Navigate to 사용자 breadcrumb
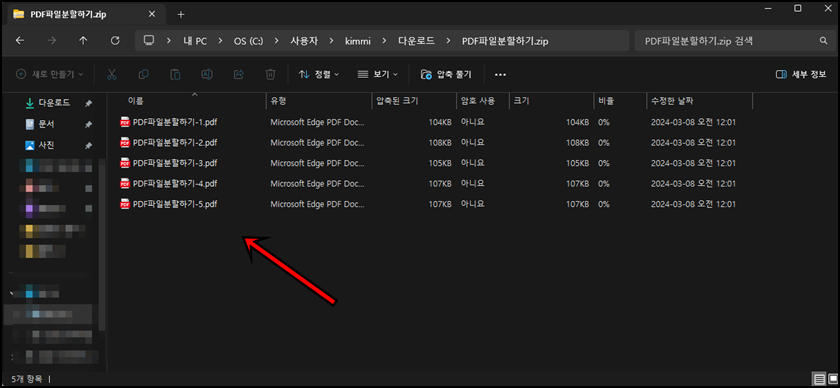 click(304, 41)
